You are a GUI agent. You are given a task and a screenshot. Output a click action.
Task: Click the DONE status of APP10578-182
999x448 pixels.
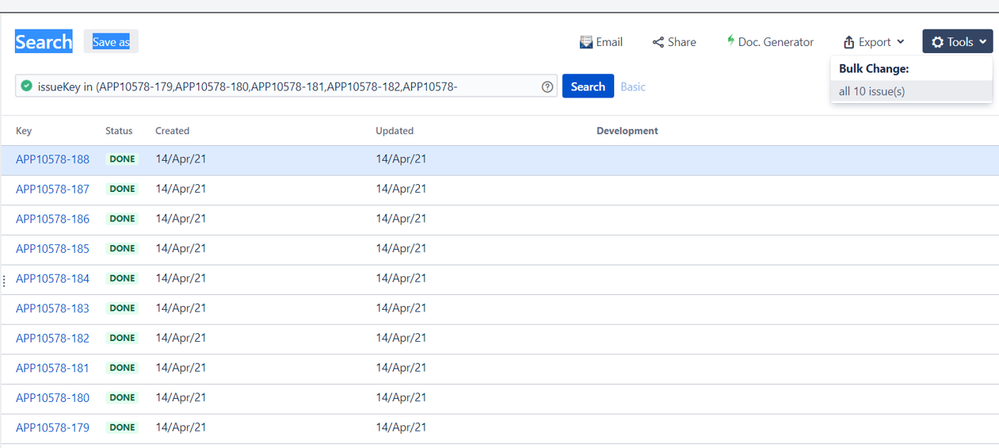pos(122,338)
